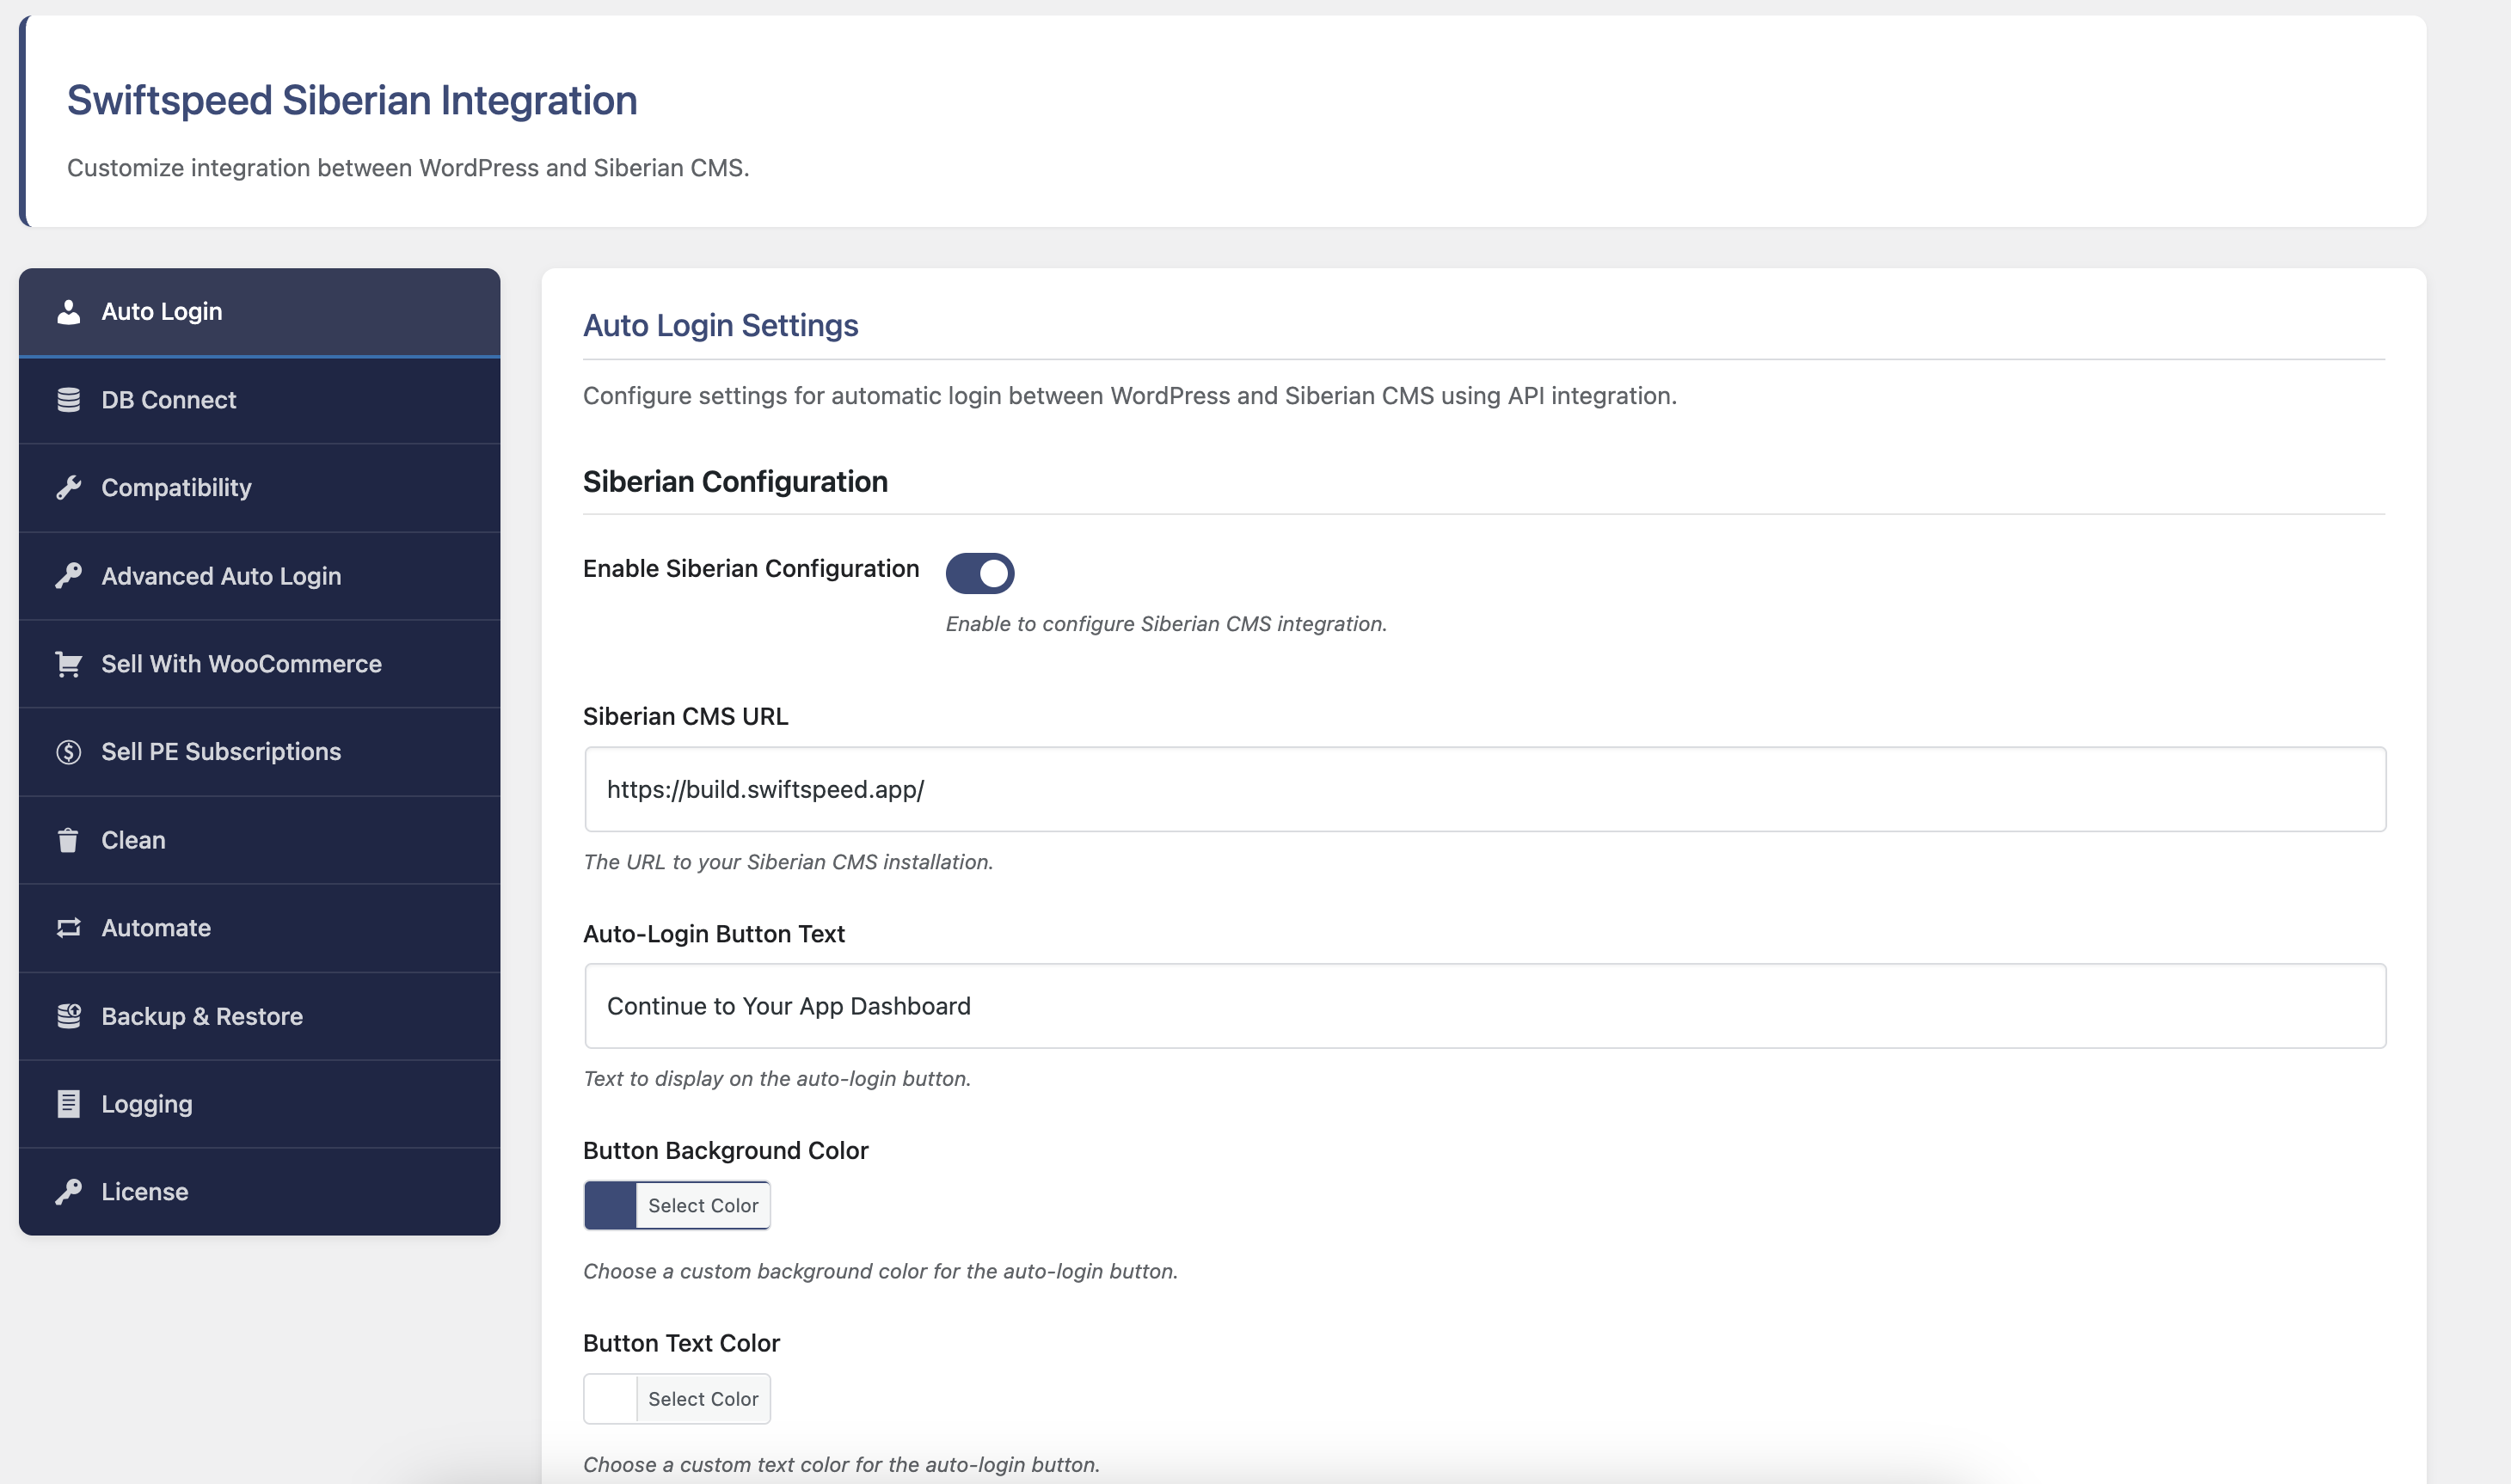Click 'Text to display on the auto-login button.' hint
Viewport: 2511px width, 1484px height.
[x=777, y=1078]
